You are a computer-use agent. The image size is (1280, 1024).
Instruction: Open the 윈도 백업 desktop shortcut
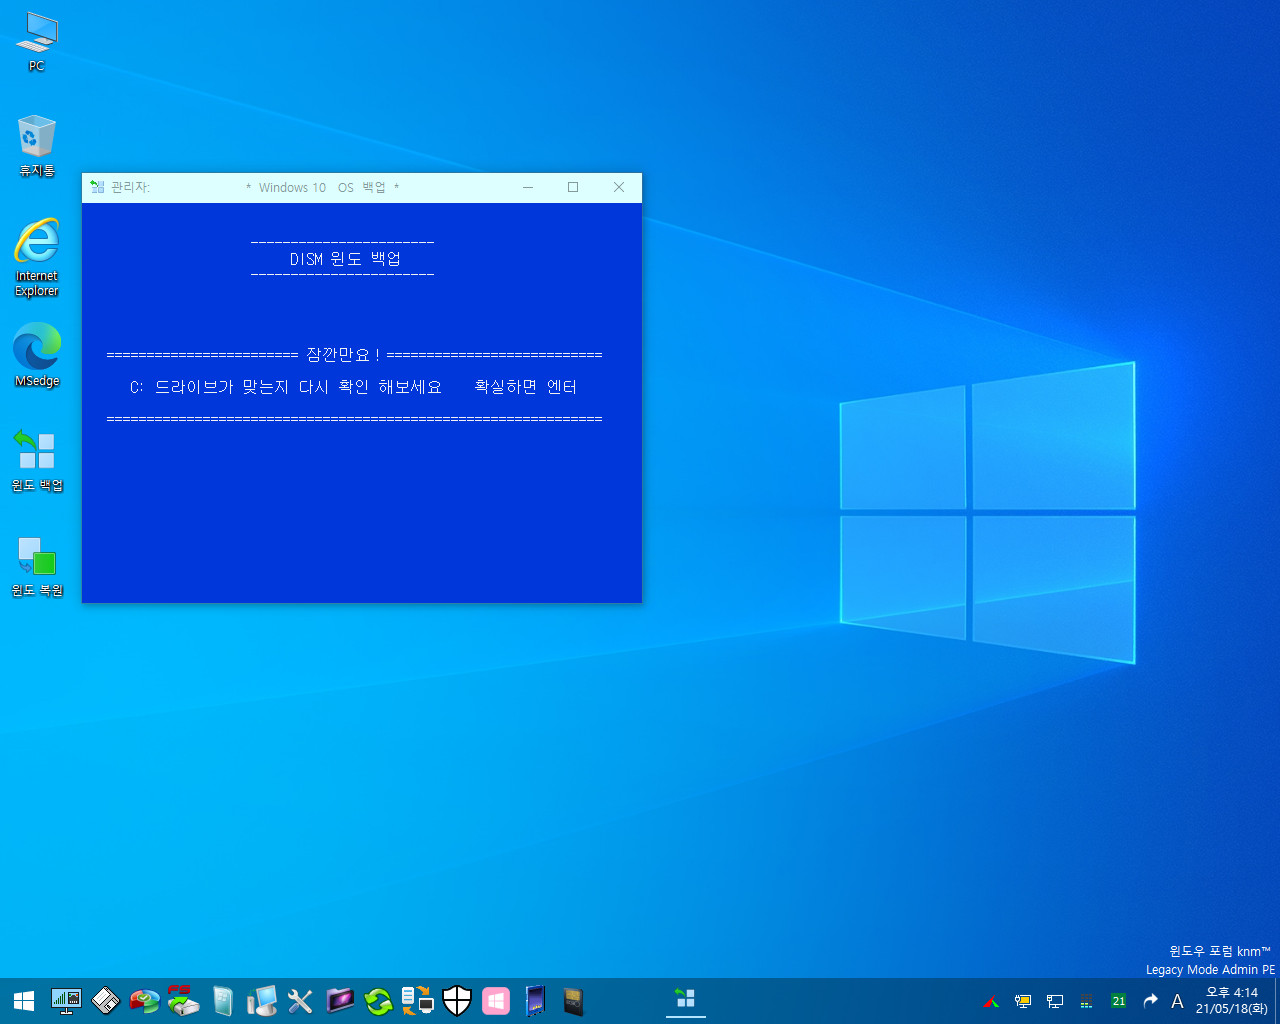(x=37, y=460)
